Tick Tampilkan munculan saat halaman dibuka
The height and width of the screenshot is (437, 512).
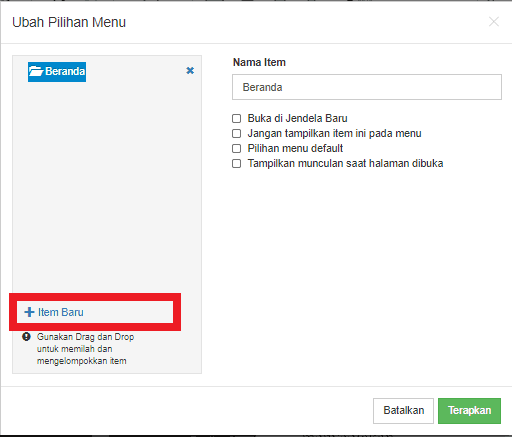point(236,163)
